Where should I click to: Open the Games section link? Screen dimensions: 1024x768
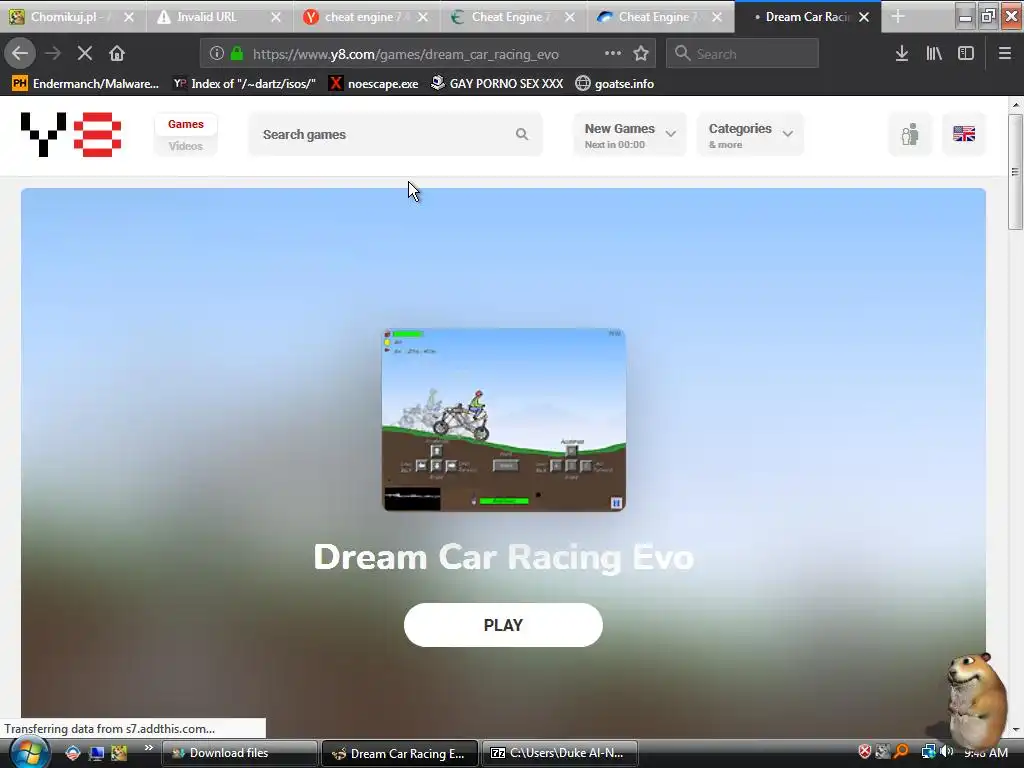tap(185, 124)
